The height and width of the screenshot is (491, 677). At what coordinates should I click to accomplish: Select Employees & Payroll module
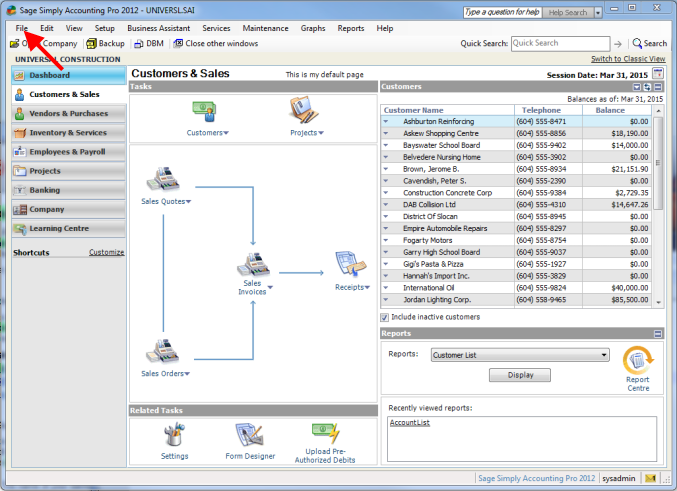[x=69, y=152]
